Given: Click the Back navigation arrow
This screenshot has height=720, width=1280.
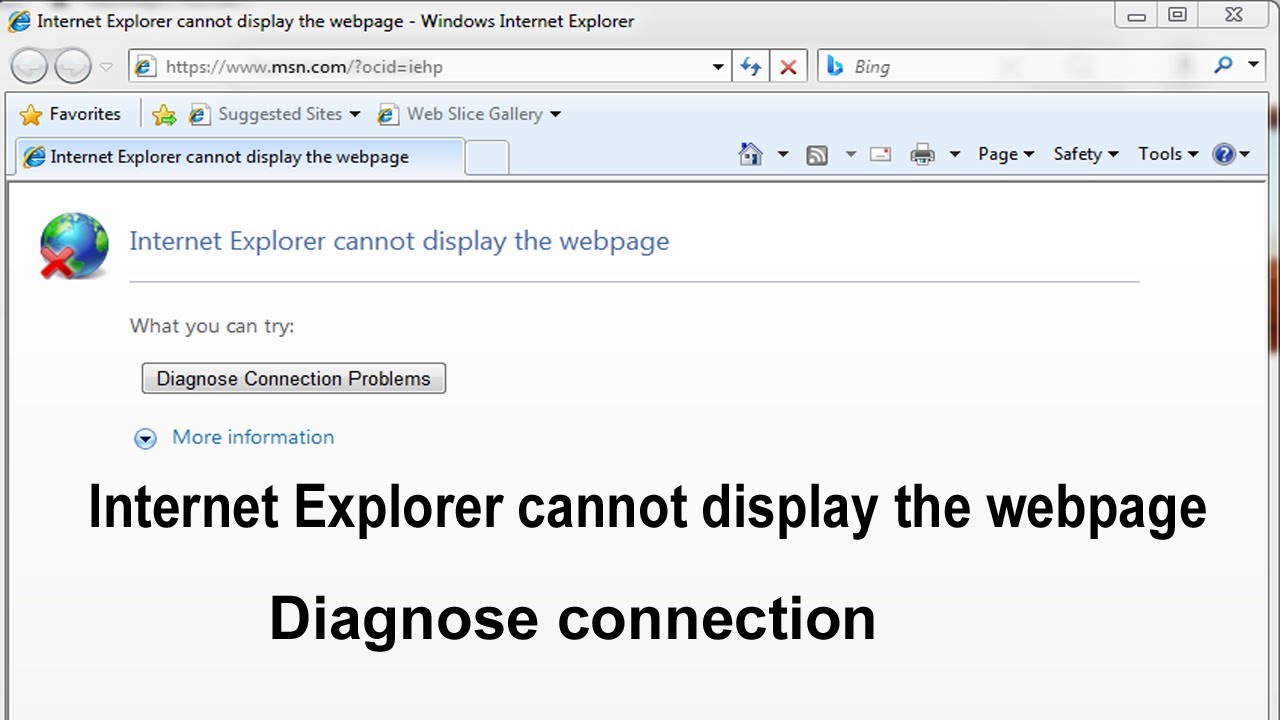Looking at the screenshot, I should pos(29,67).
